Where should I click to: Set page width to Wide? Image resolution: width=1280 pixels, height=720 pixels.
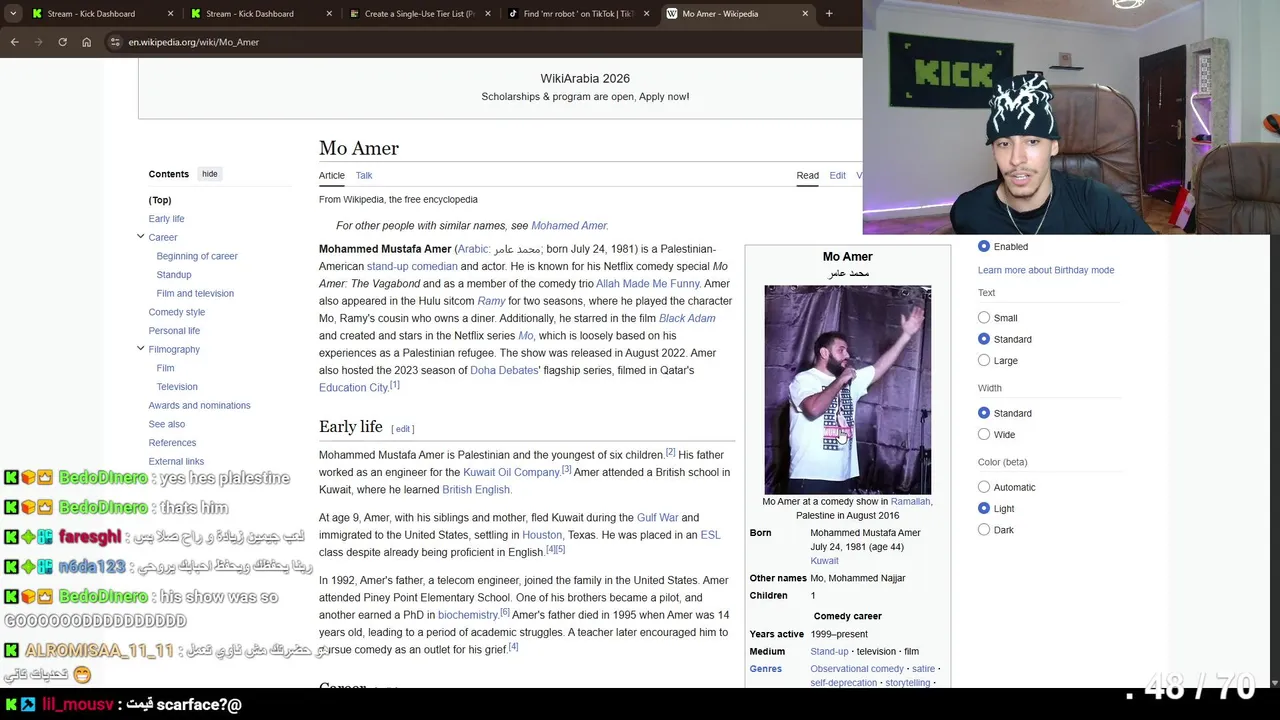[x=984, y=434]
